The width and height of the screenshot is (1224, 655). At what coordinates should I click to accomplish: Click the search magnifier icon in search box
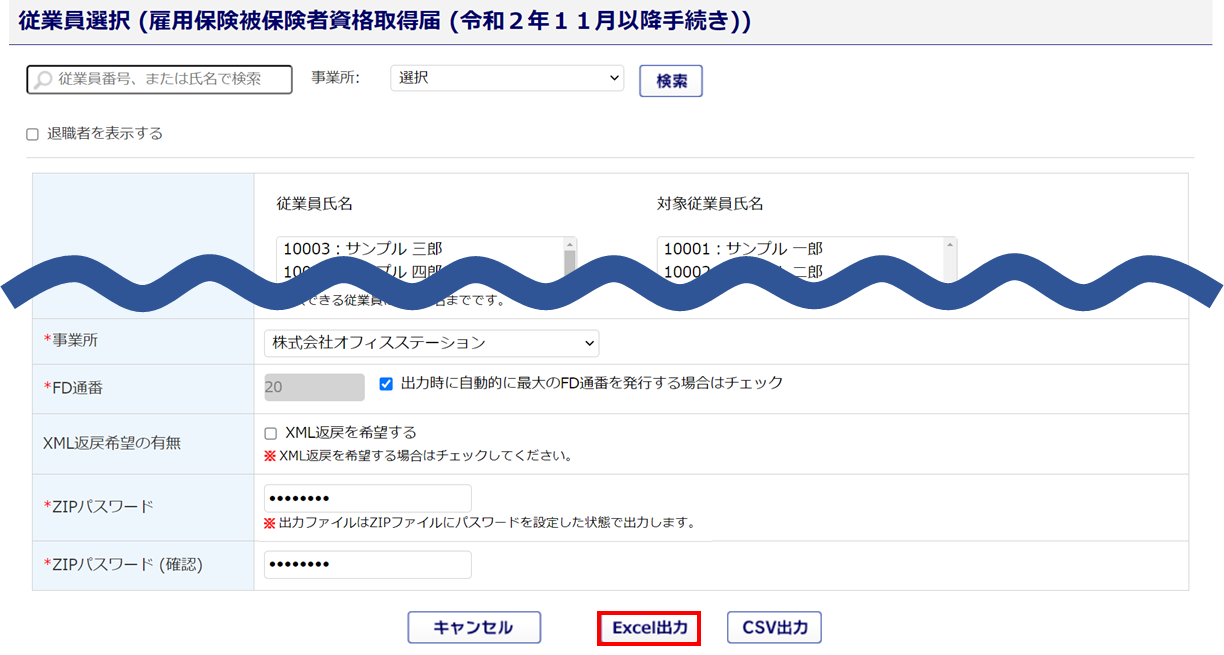[x=43, y=80]
